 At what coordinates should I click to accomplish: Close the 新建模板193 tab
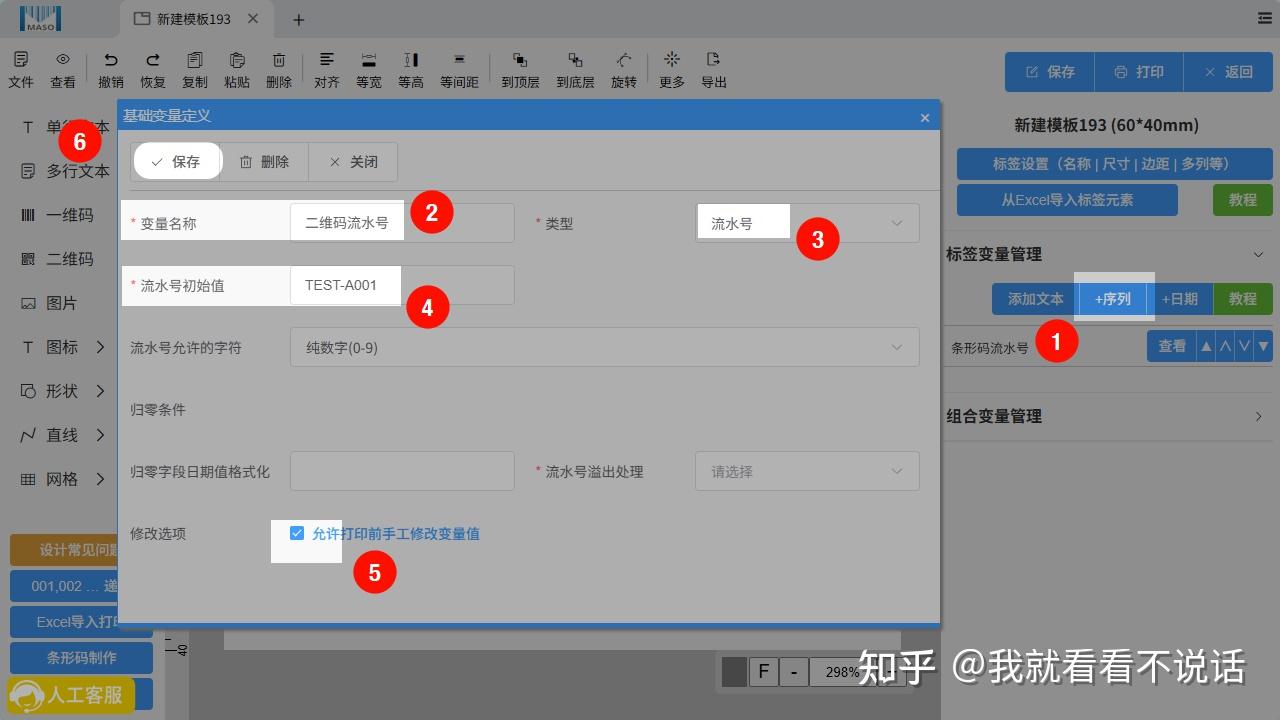point(253,19)
